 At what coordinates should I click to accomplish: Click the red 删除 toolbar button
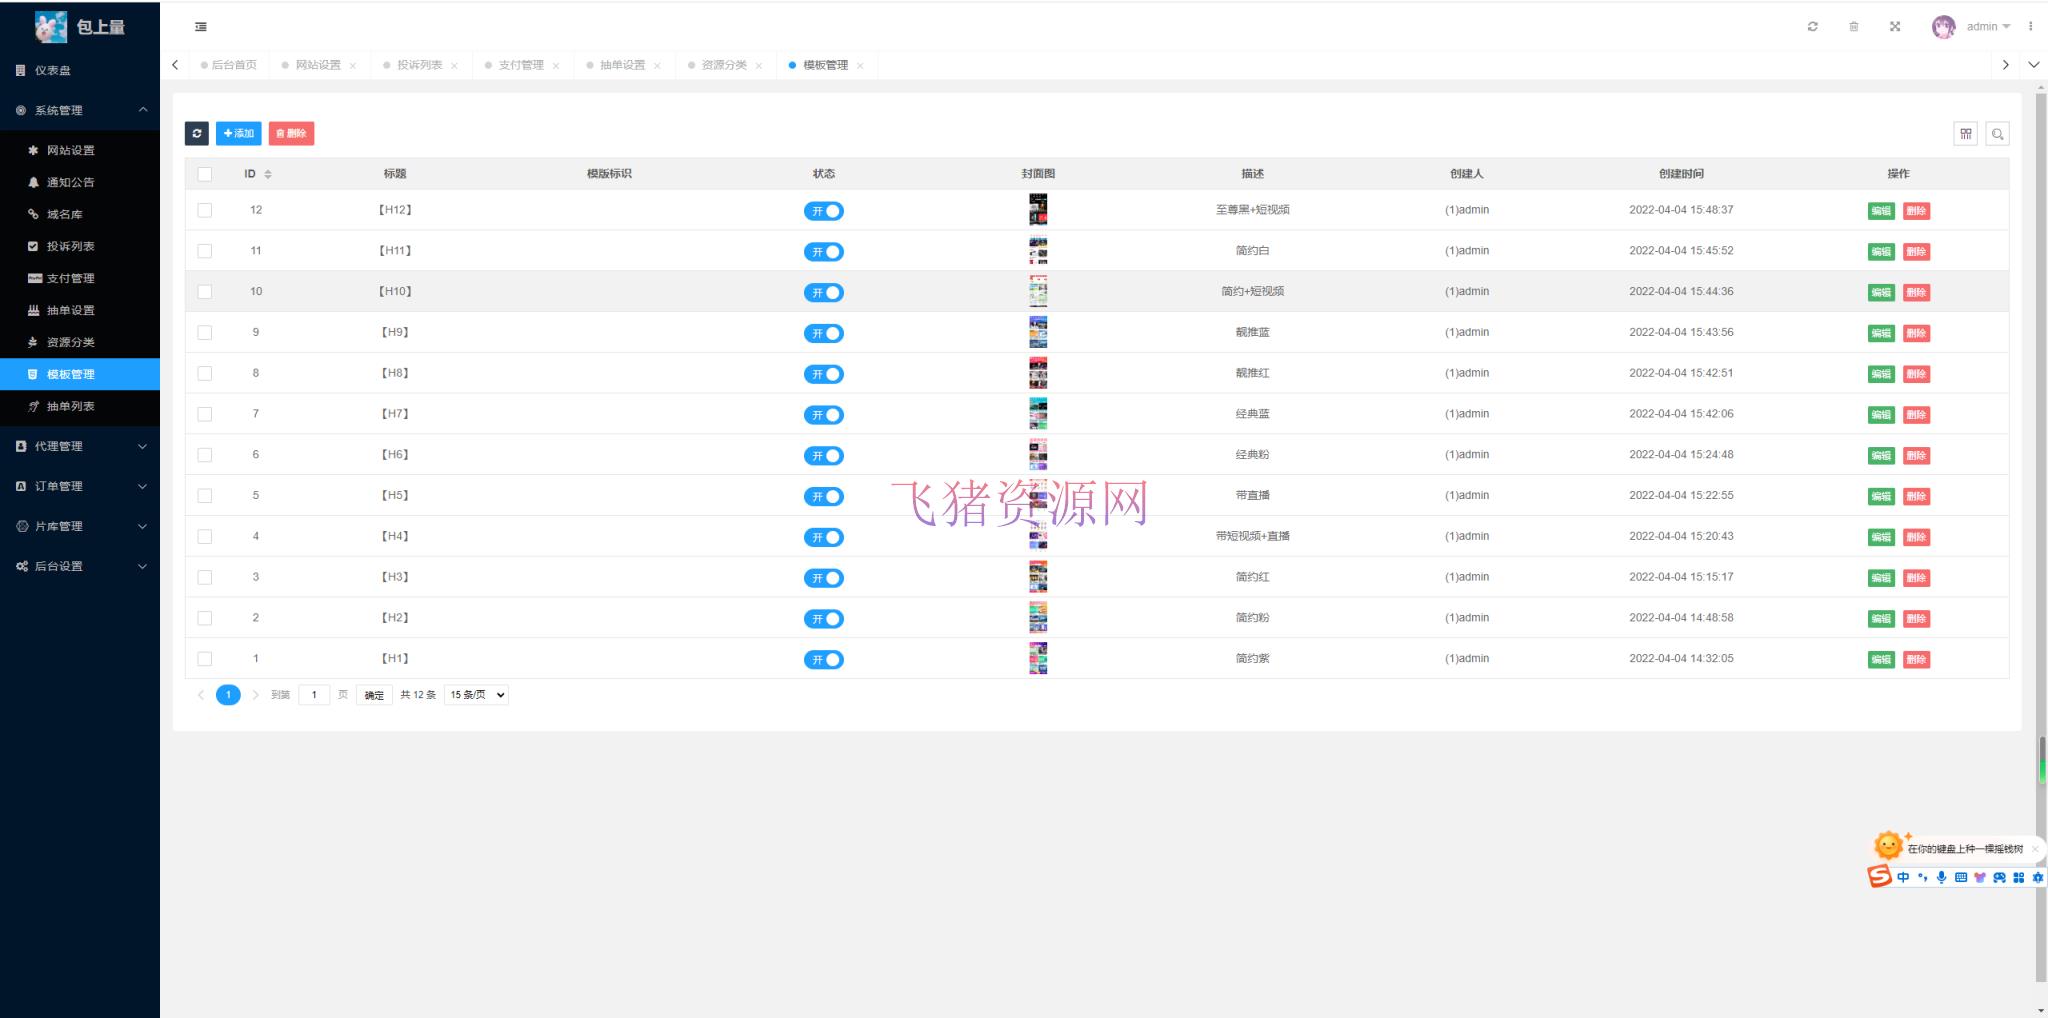point(291,133)
